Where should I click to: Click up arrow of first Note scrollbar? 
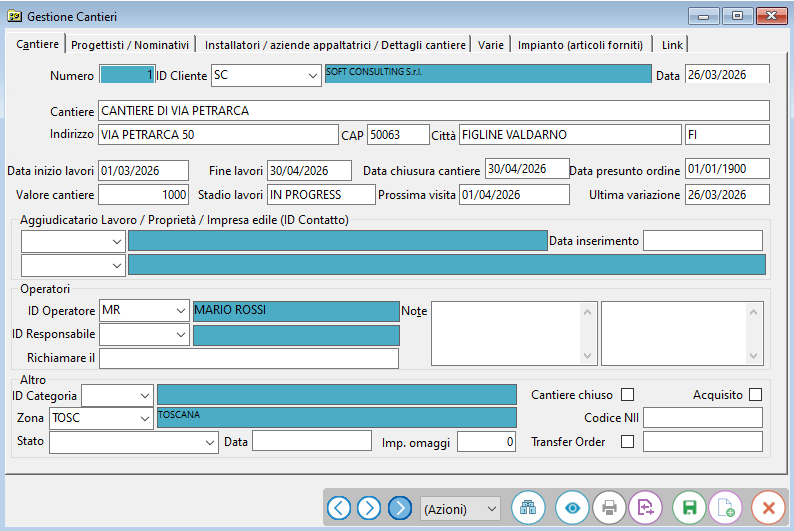click(x=587, y=312)
